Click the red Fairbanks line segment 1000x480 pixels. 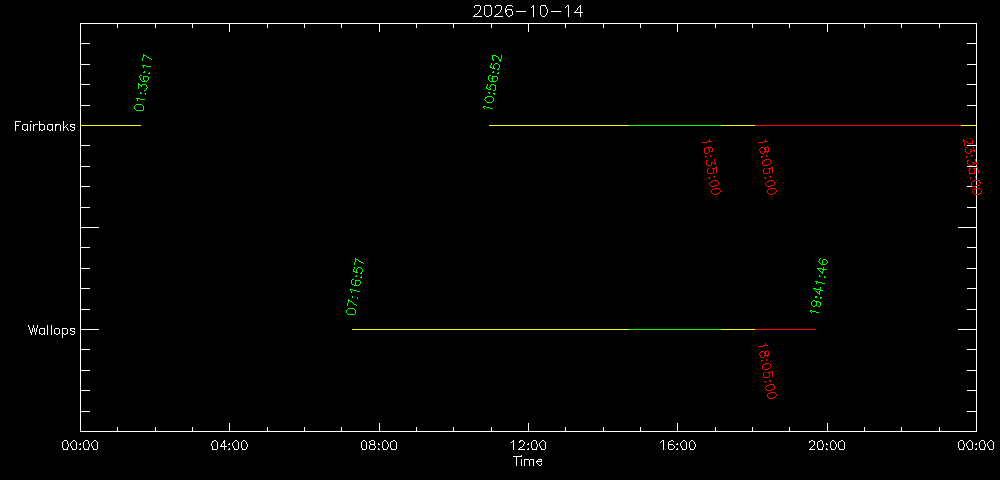(x=858, y=126)
